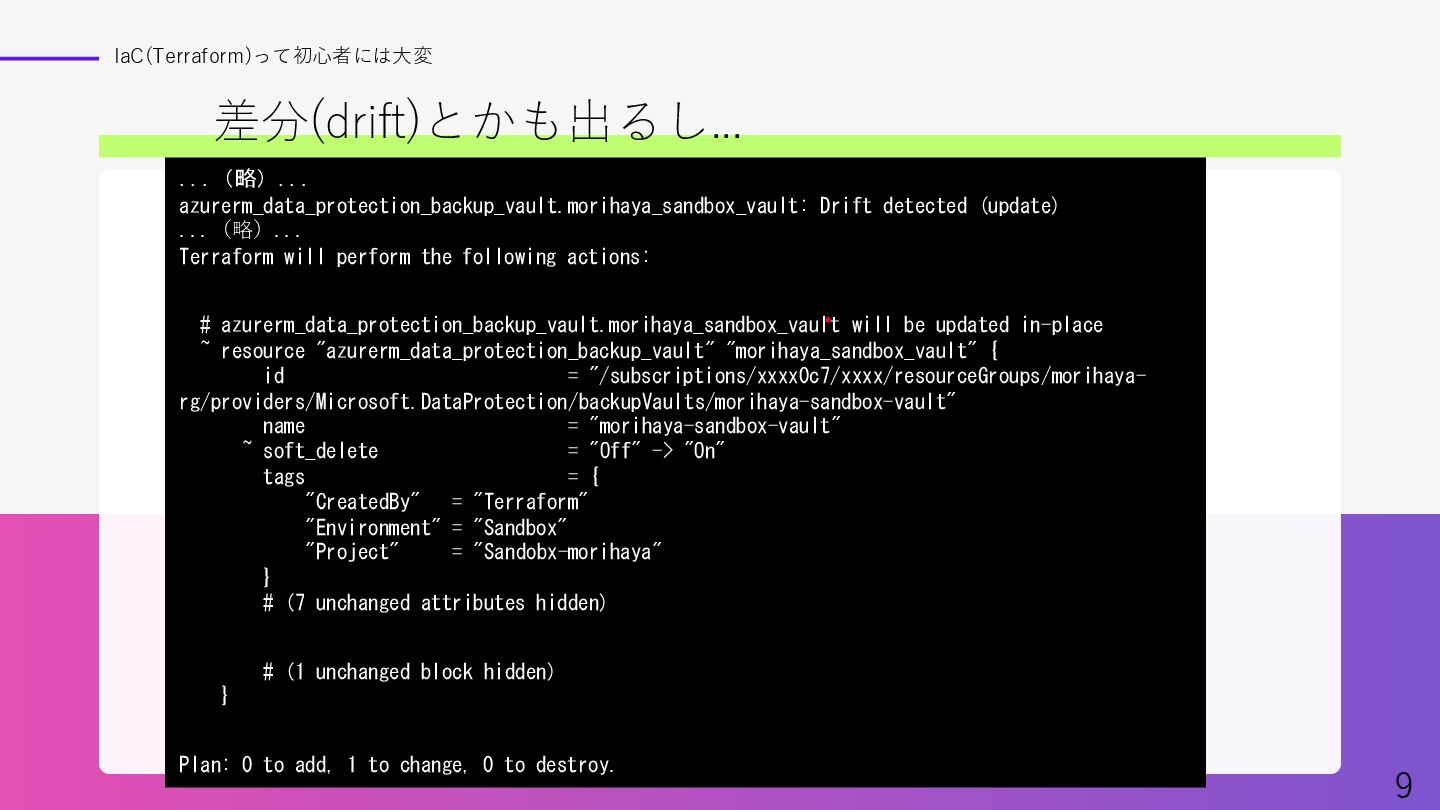Click the name value "morihaya-sandbox-vault"
Image resolution: width=1440 pixels, height=810 pixels.
715,426
